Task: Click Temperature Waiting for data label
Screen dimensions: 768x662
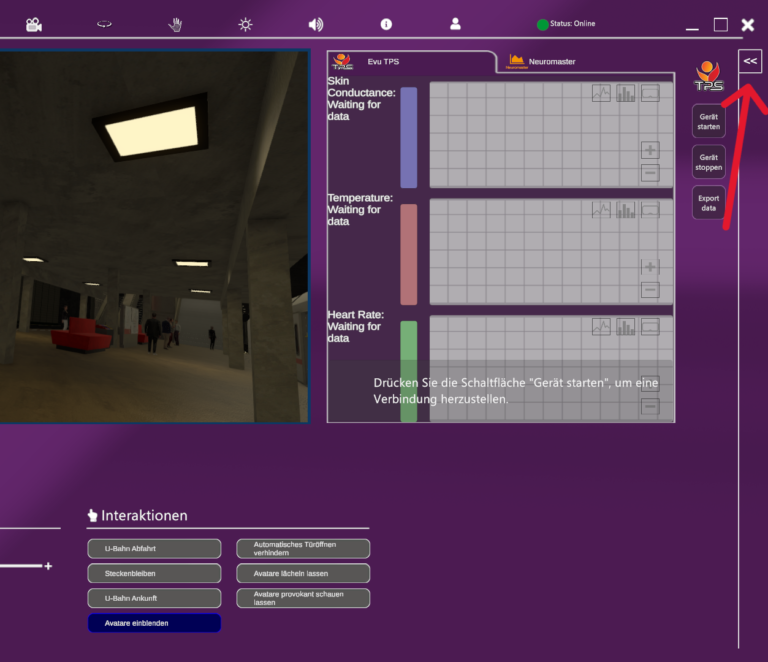Action: click(360, 210)
